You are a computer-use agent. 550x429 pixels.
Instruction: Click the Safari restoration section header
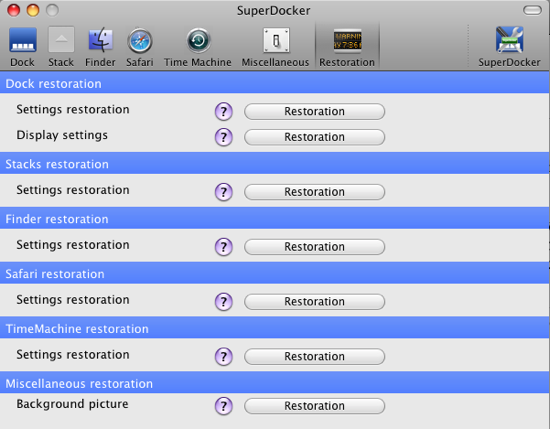(274, 274)
